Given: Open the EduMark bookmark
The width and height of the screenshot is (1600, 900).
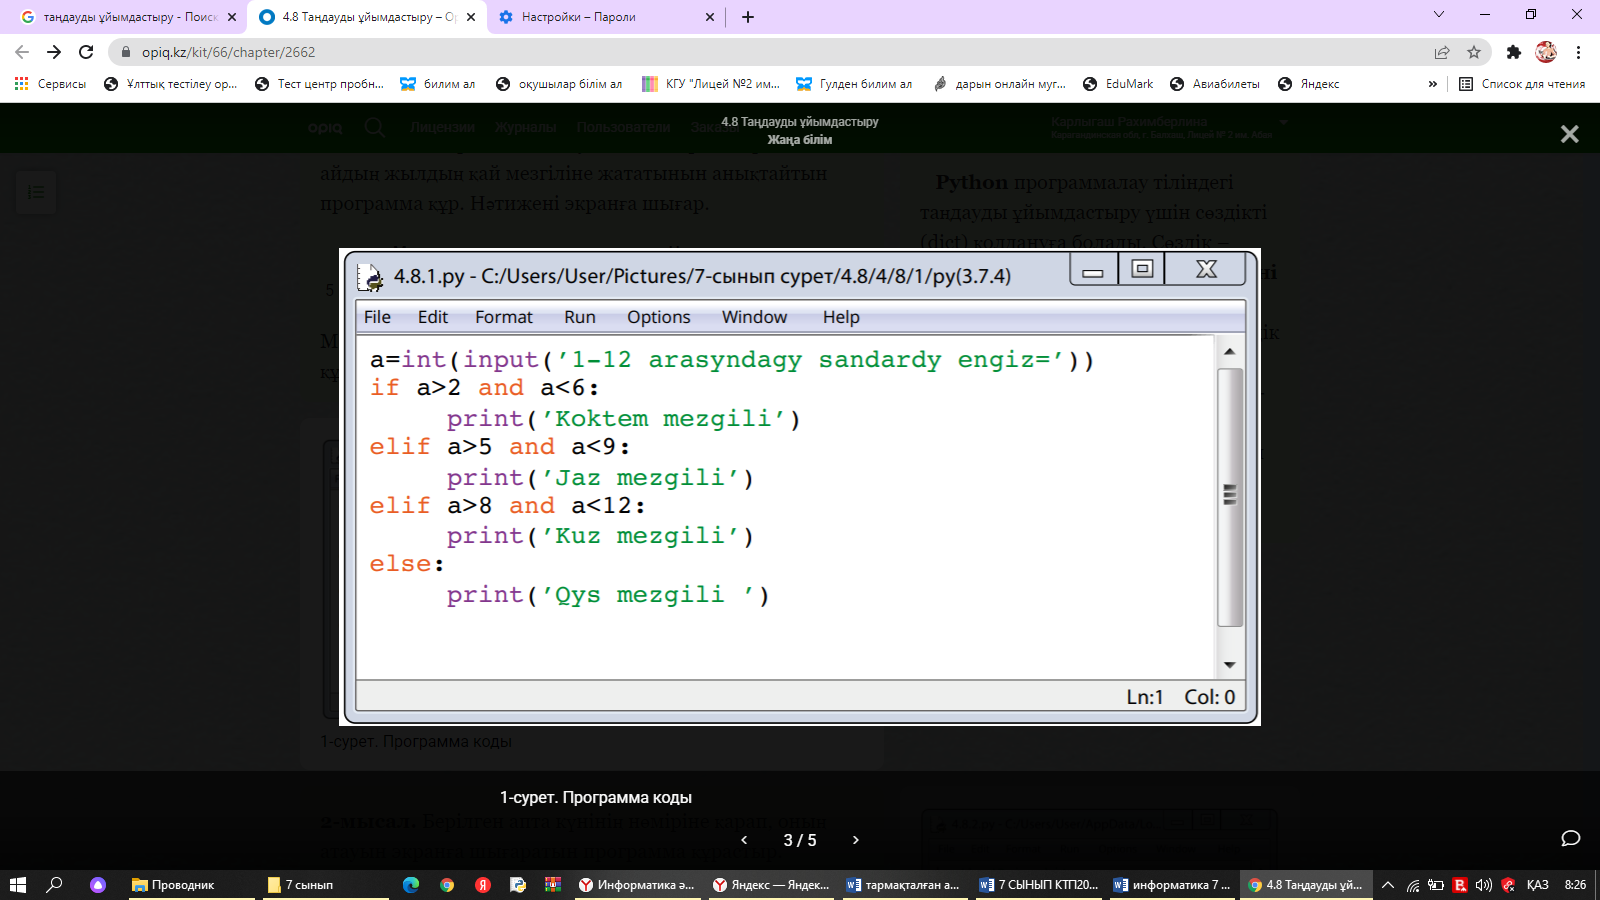Looking at the screenshot, I should pos(1118,84).
